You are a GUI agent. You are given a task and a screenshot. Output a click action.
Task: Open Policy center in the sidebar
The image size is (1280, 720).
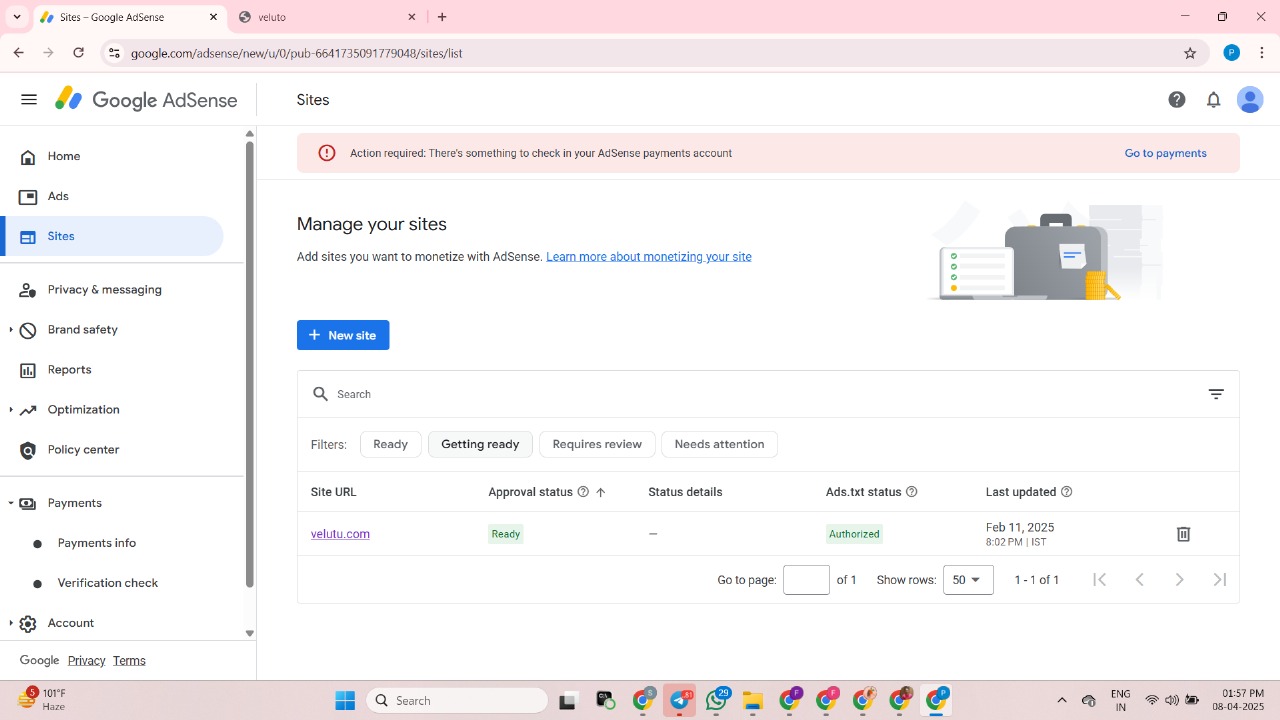click(112, 450)
